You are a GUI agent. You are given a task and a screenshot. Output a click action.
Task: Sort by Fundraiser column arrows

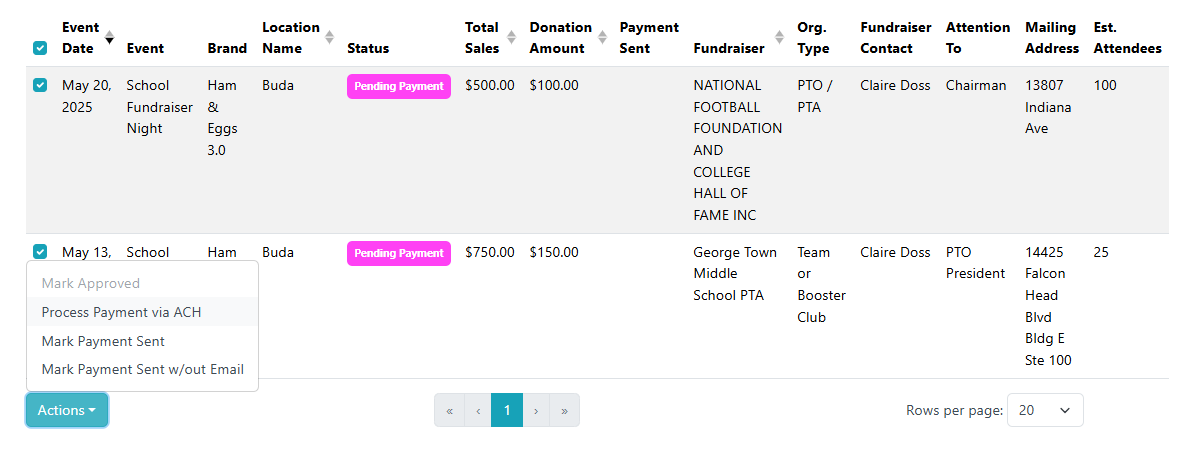[x=776, y=48]
